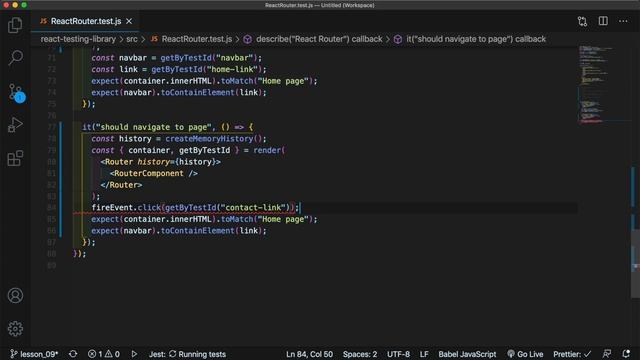Open the editor More Actions ellipsis
The height and width of the screenshot is (360, 640).
coord(623,21)
